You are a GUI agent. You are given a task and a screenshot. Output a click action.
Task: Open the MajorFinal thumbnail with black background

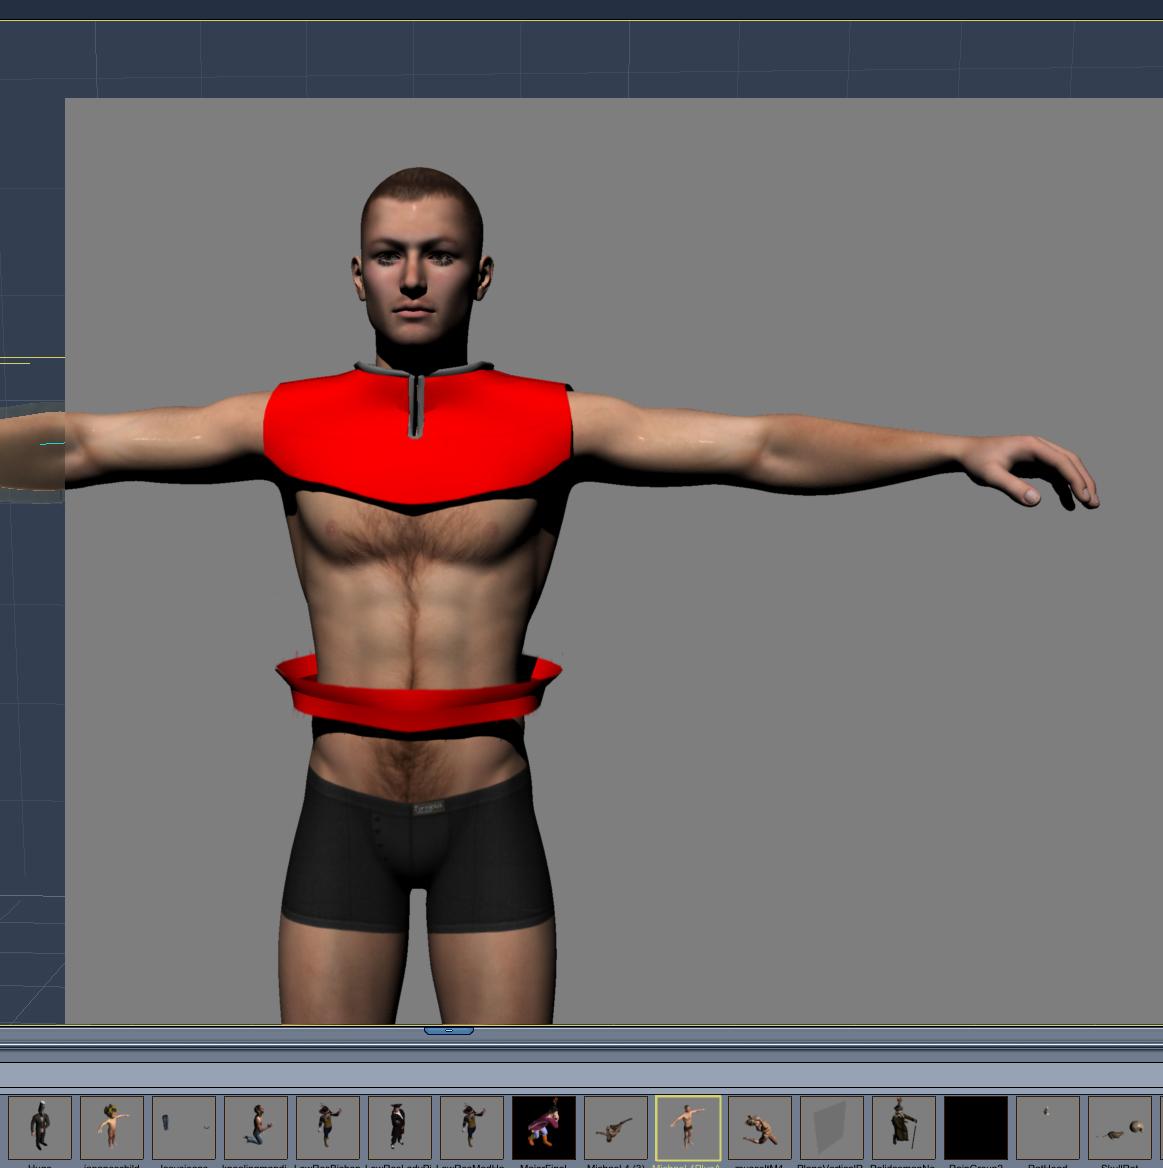[x=544, y=1127]
